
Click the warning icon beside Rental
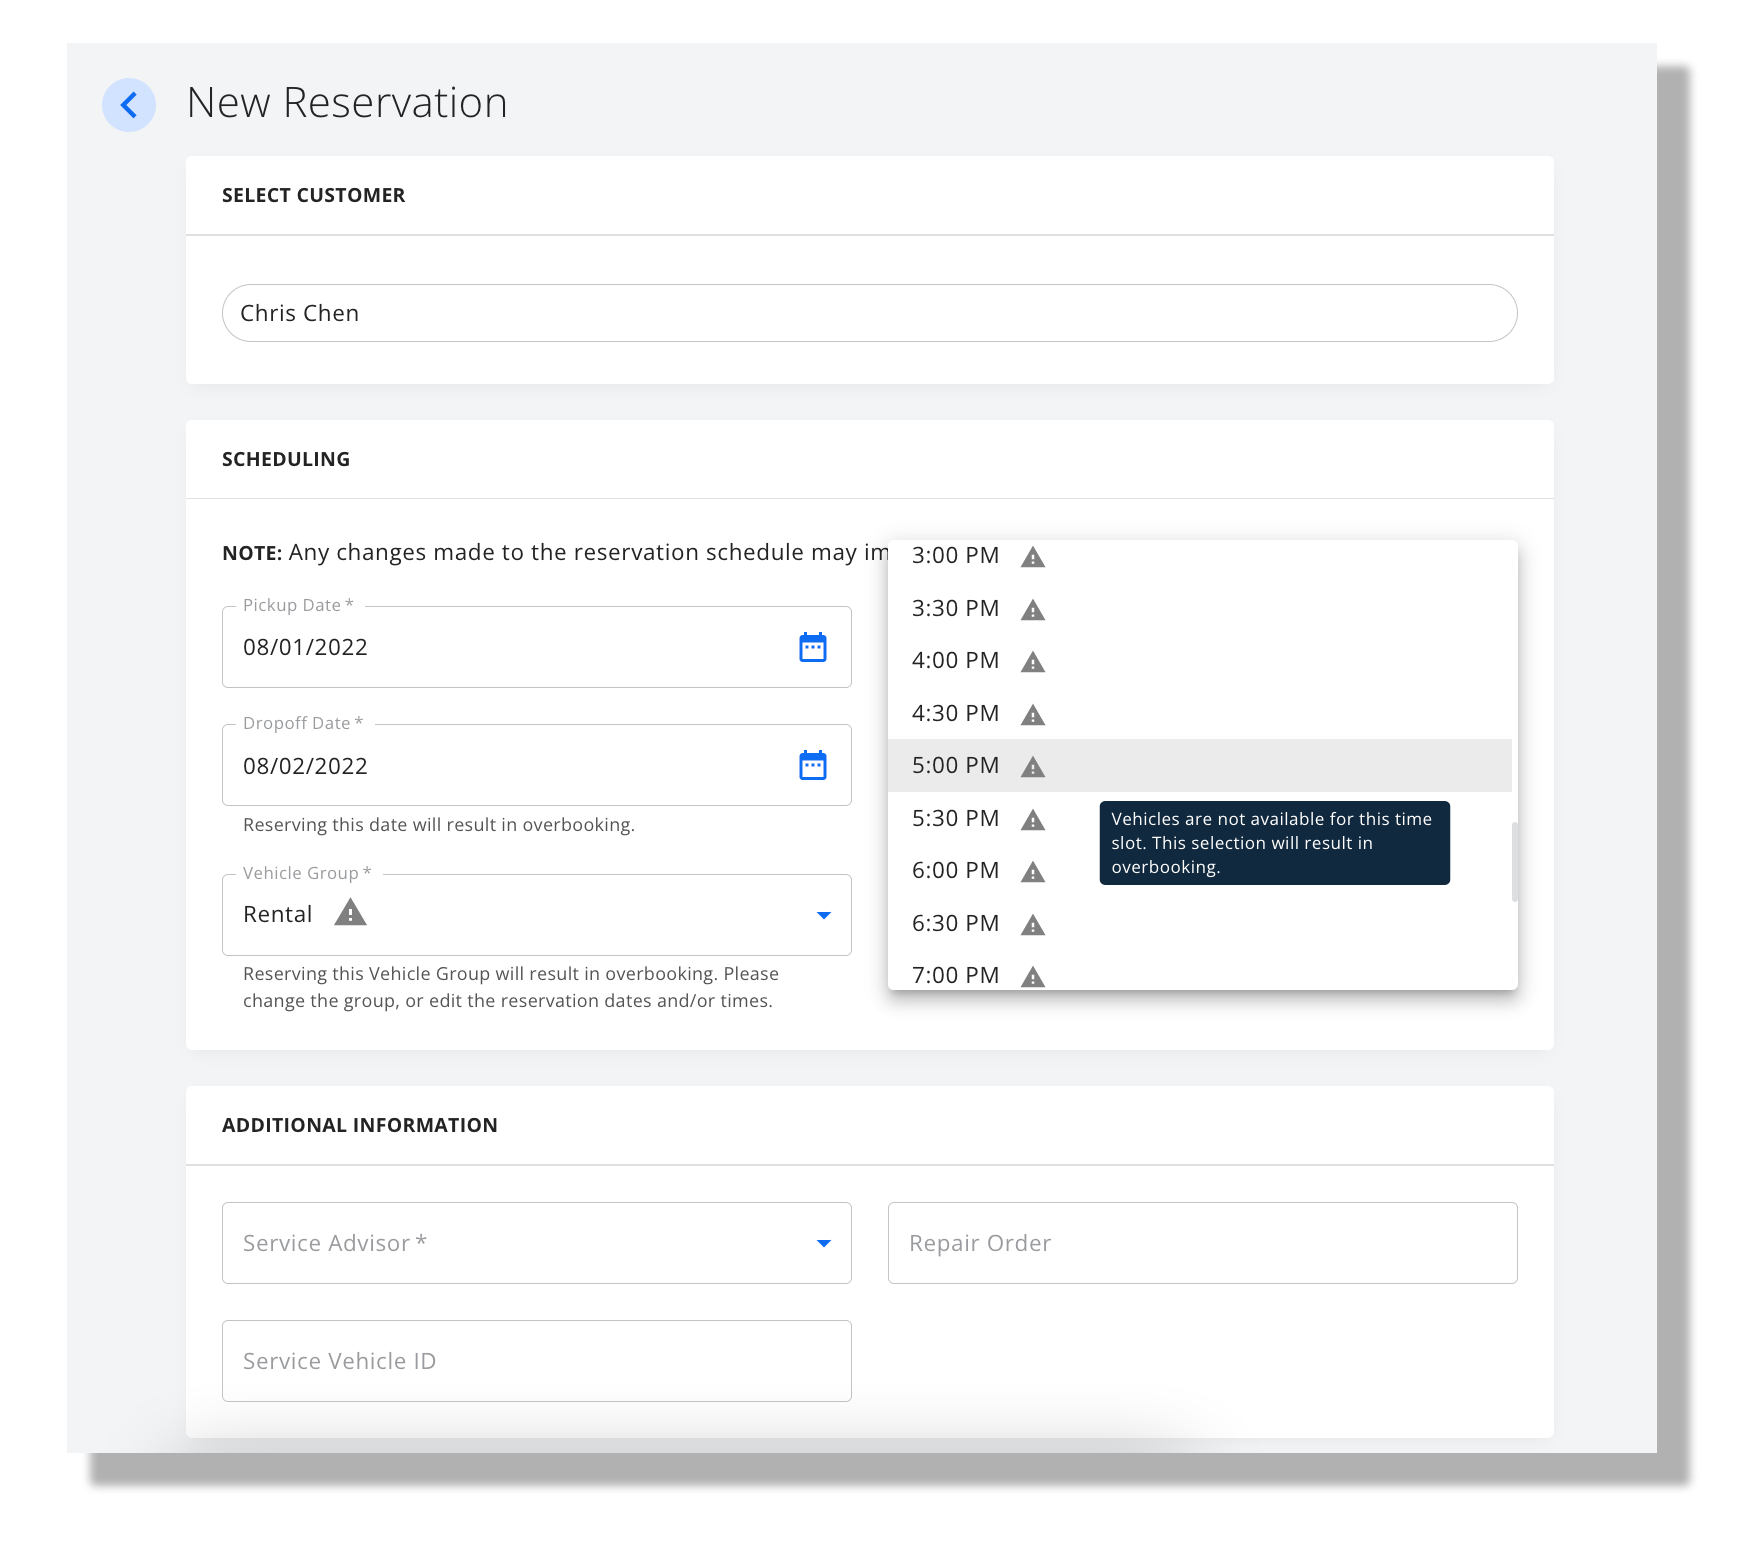350,912
